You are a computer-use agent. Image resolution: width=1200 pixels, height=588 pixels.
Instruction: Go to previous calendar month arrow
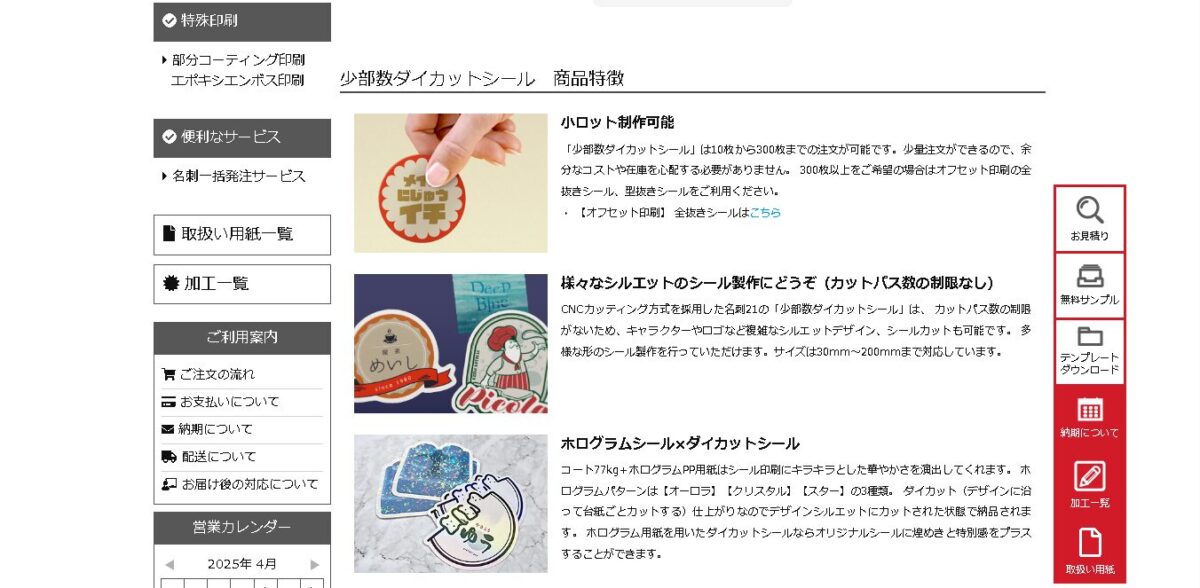pyautogui.click(x=169, y=564)
